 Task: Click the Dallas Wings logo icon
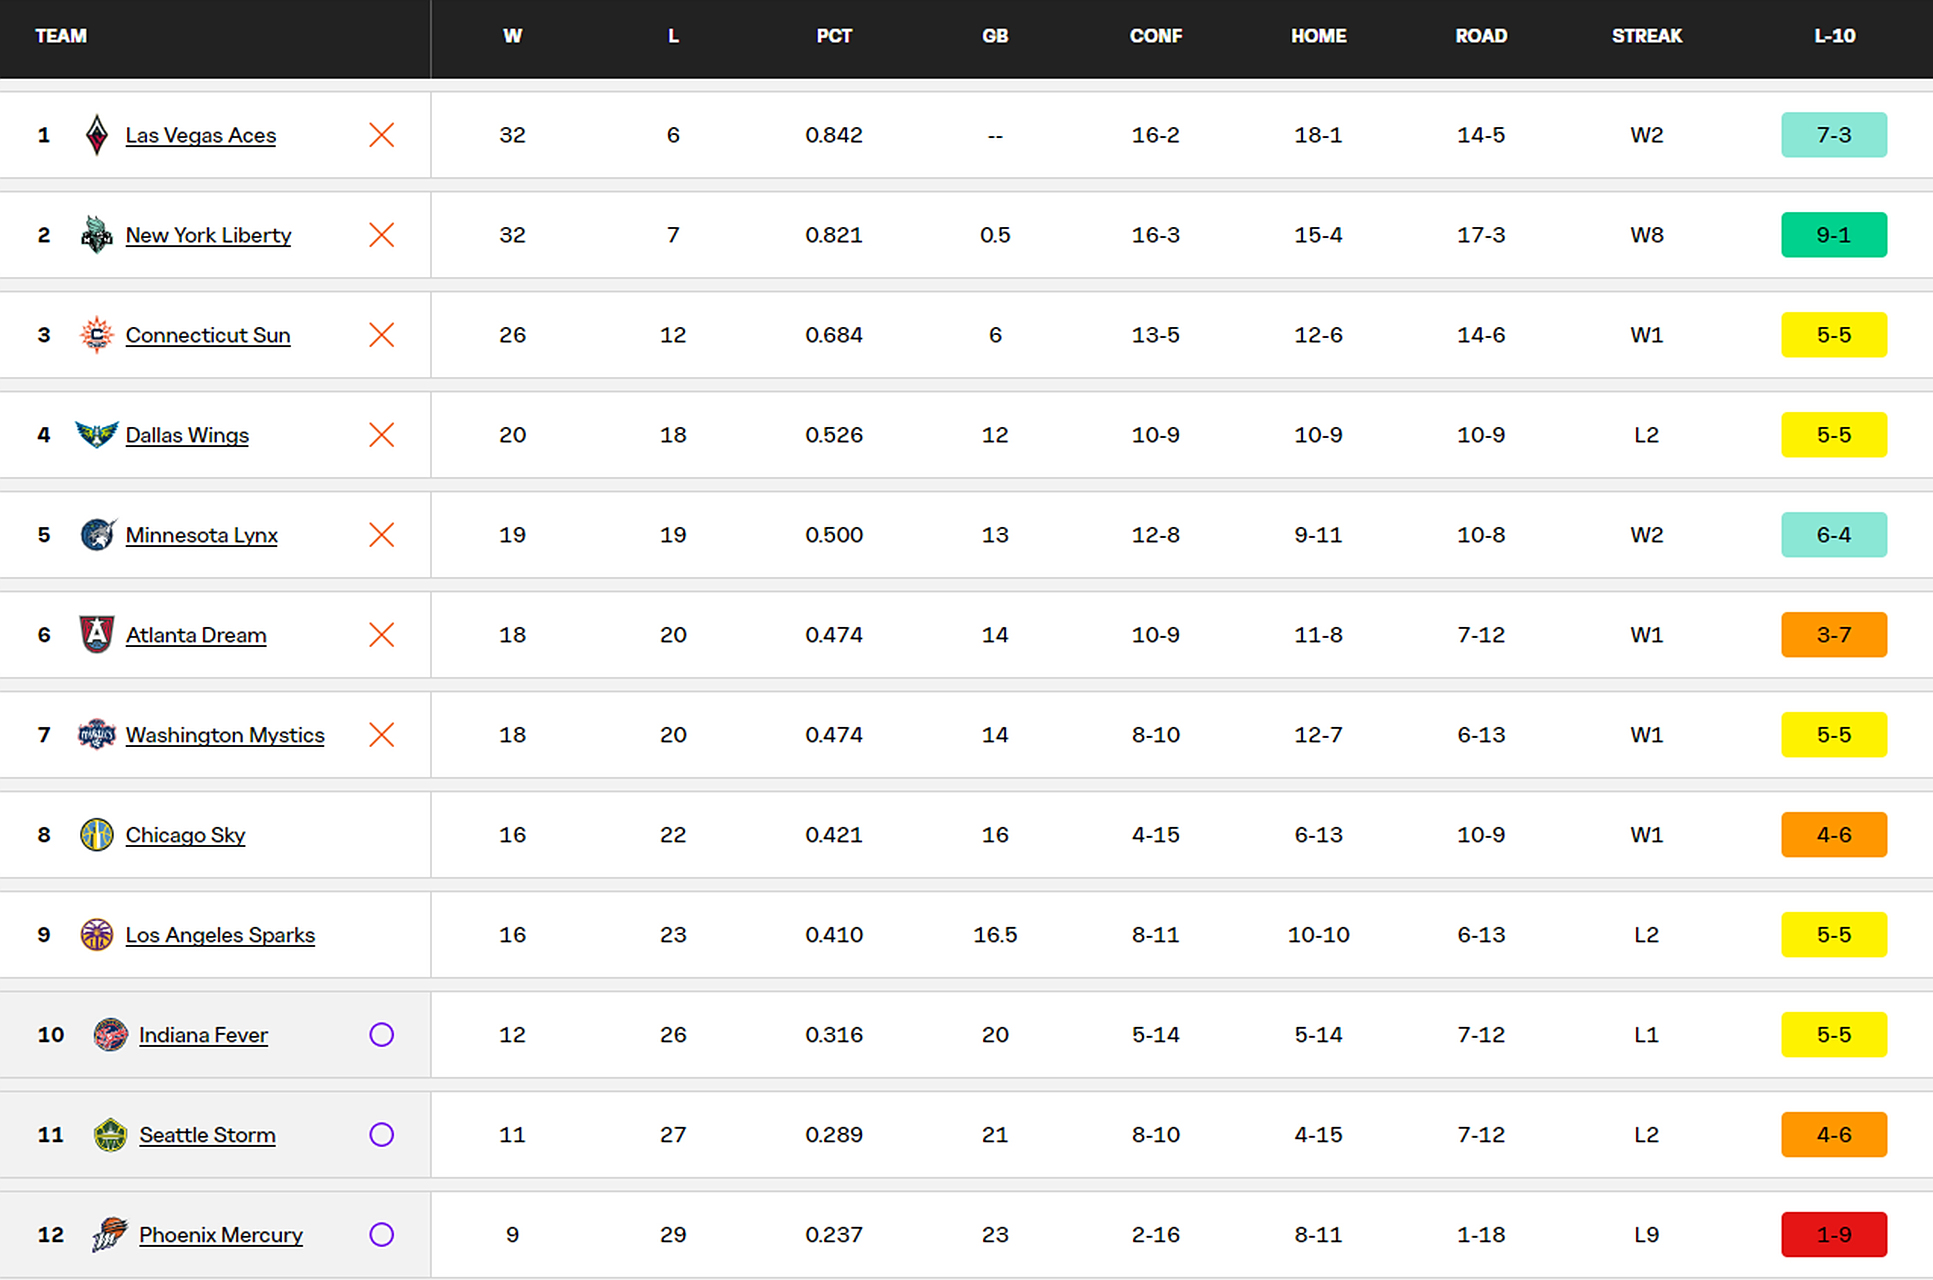[x=96, y=435]
